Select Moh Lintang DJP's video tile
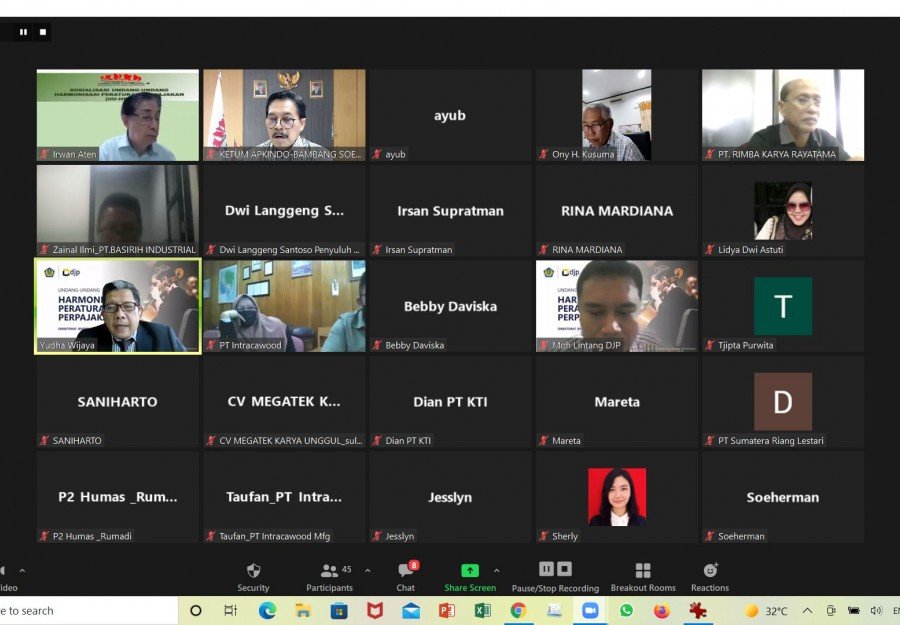 pos(616,306)
